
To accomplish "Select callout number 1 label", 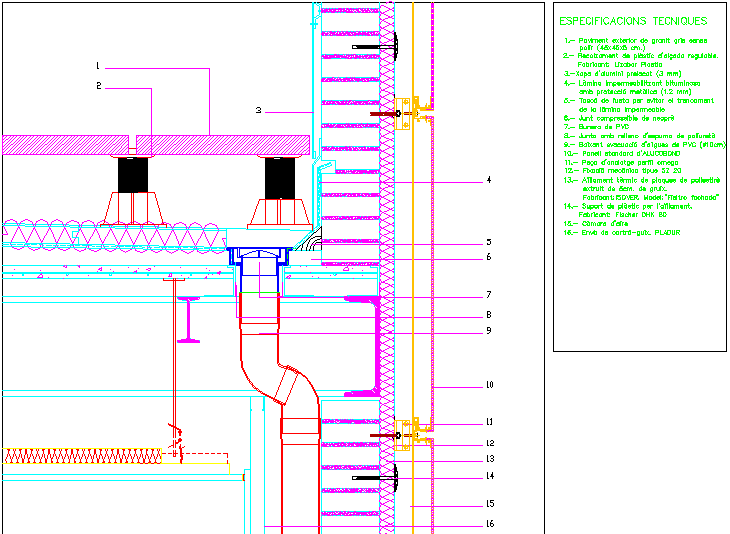I will click(x=98, y=66).
